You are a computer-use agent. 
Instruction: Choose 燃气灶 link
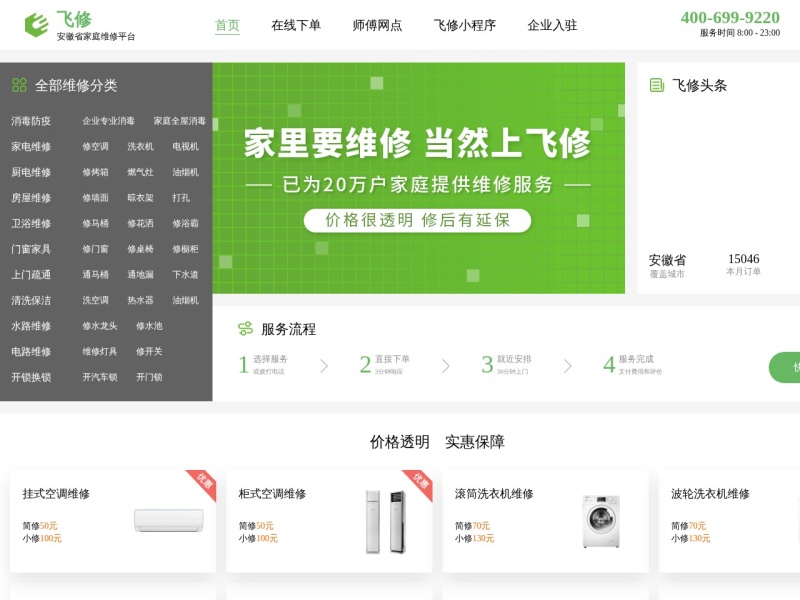140,172
